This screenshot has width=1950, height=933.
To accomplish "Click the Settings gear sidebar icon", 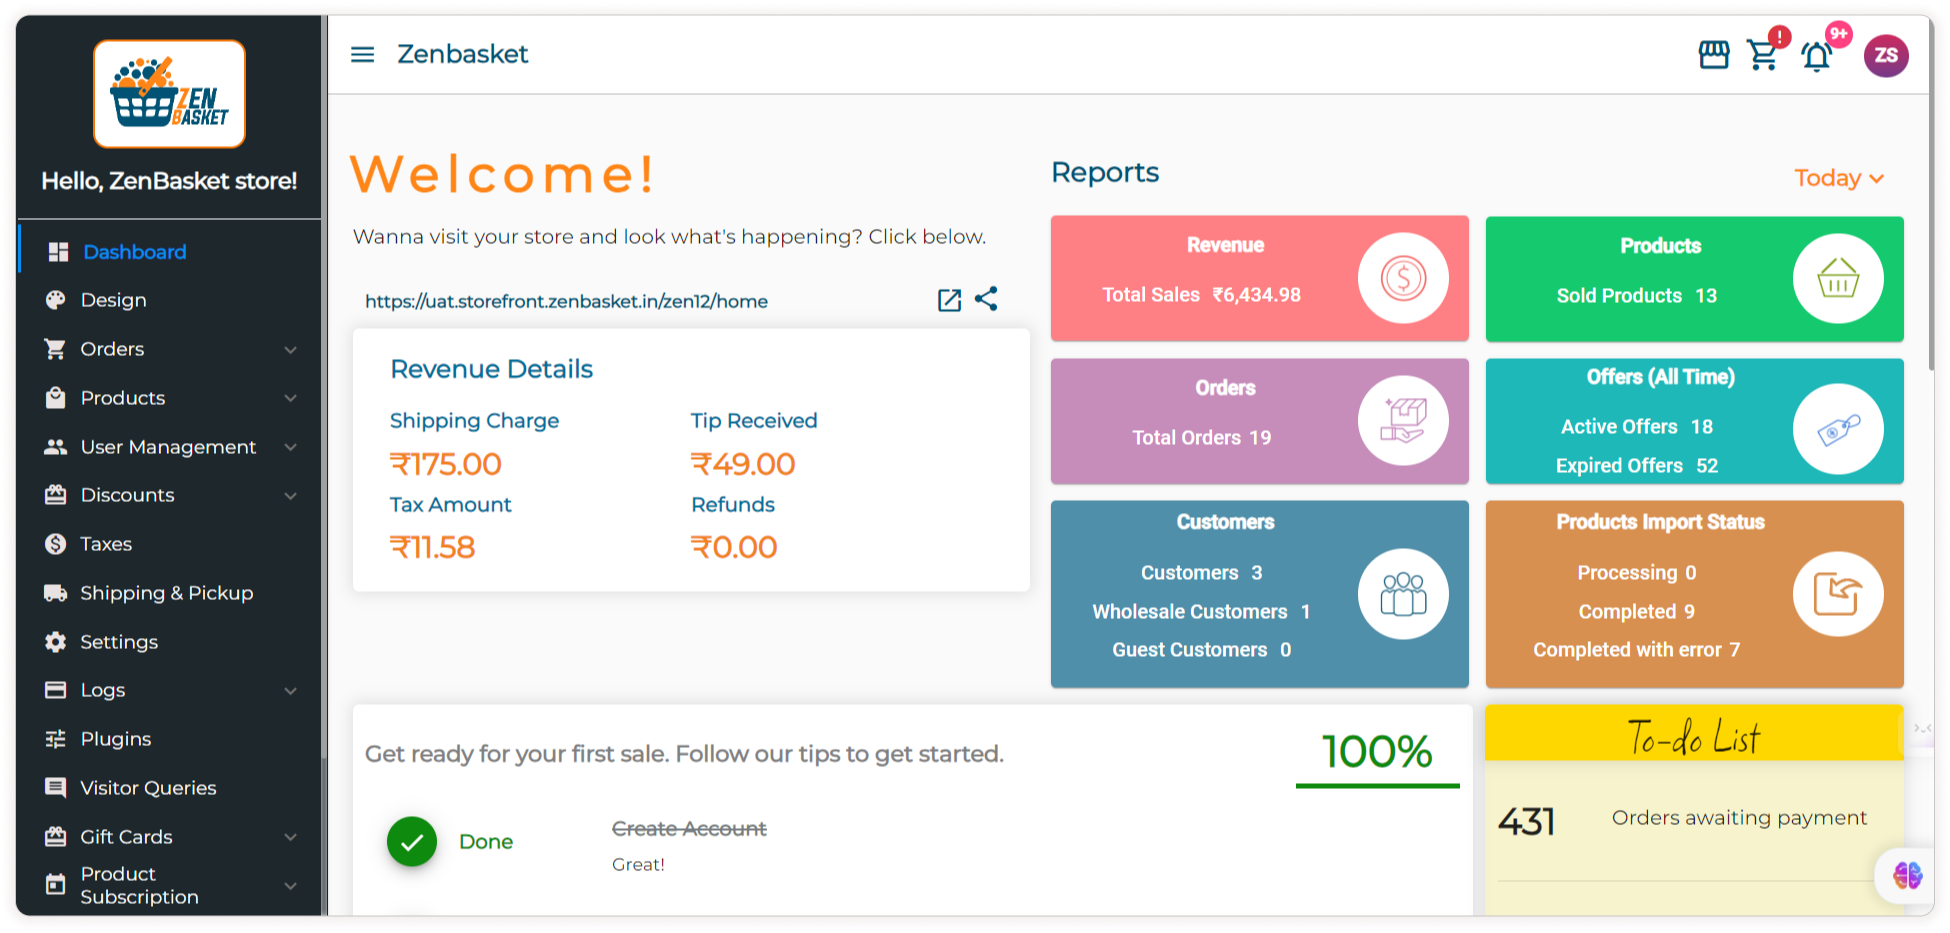I will click(x=55, y=642).
